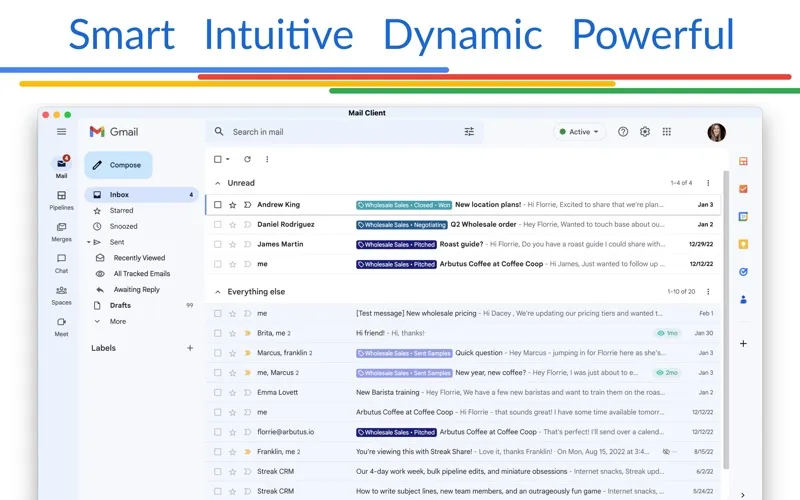Star the Emma Lovett email

233,392
